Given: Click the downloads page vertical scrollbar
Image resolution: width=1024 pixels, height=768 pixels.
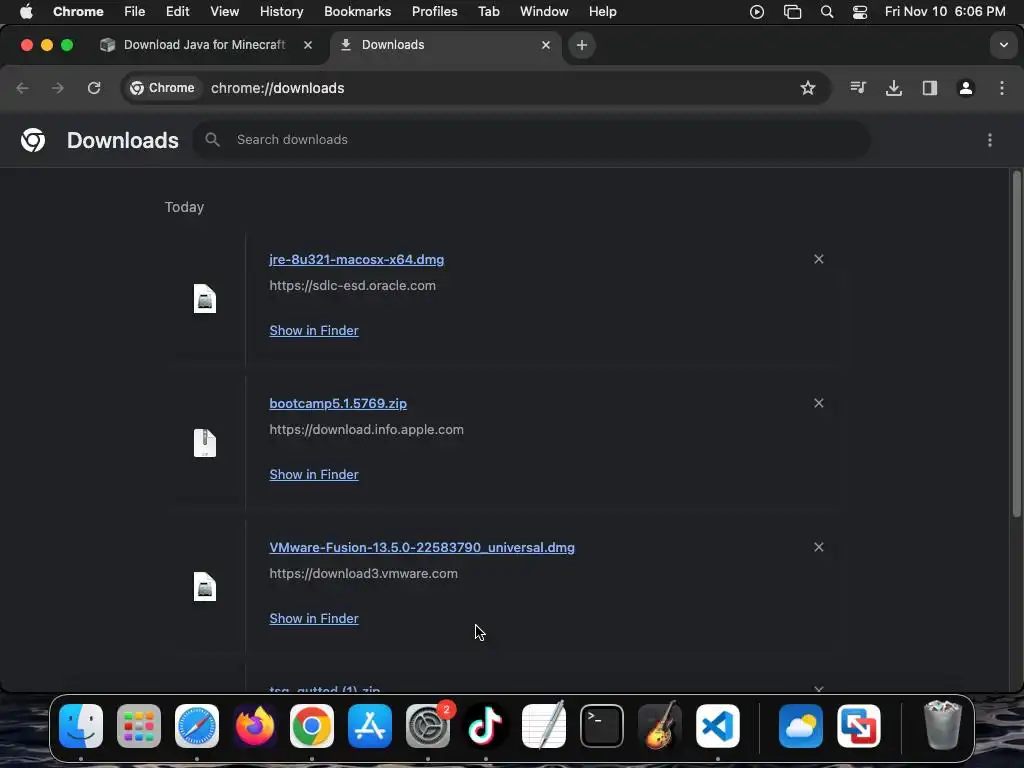Looking at the screenshot, I should coord(1016,344).
